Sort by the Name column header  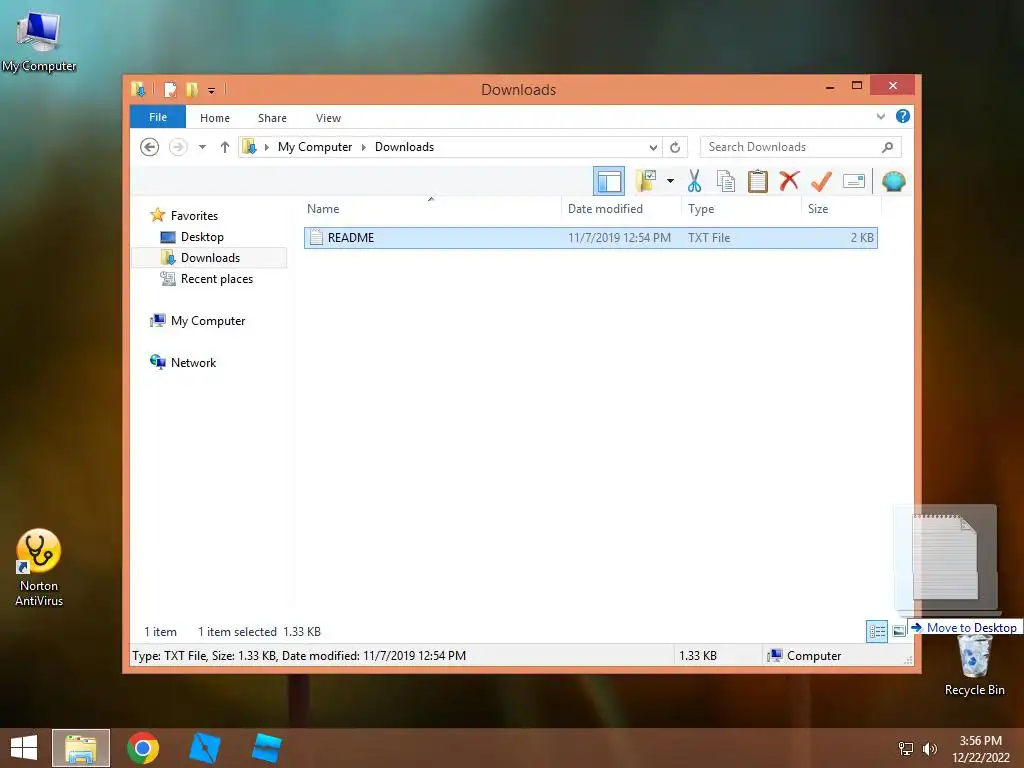coord(431,209)
